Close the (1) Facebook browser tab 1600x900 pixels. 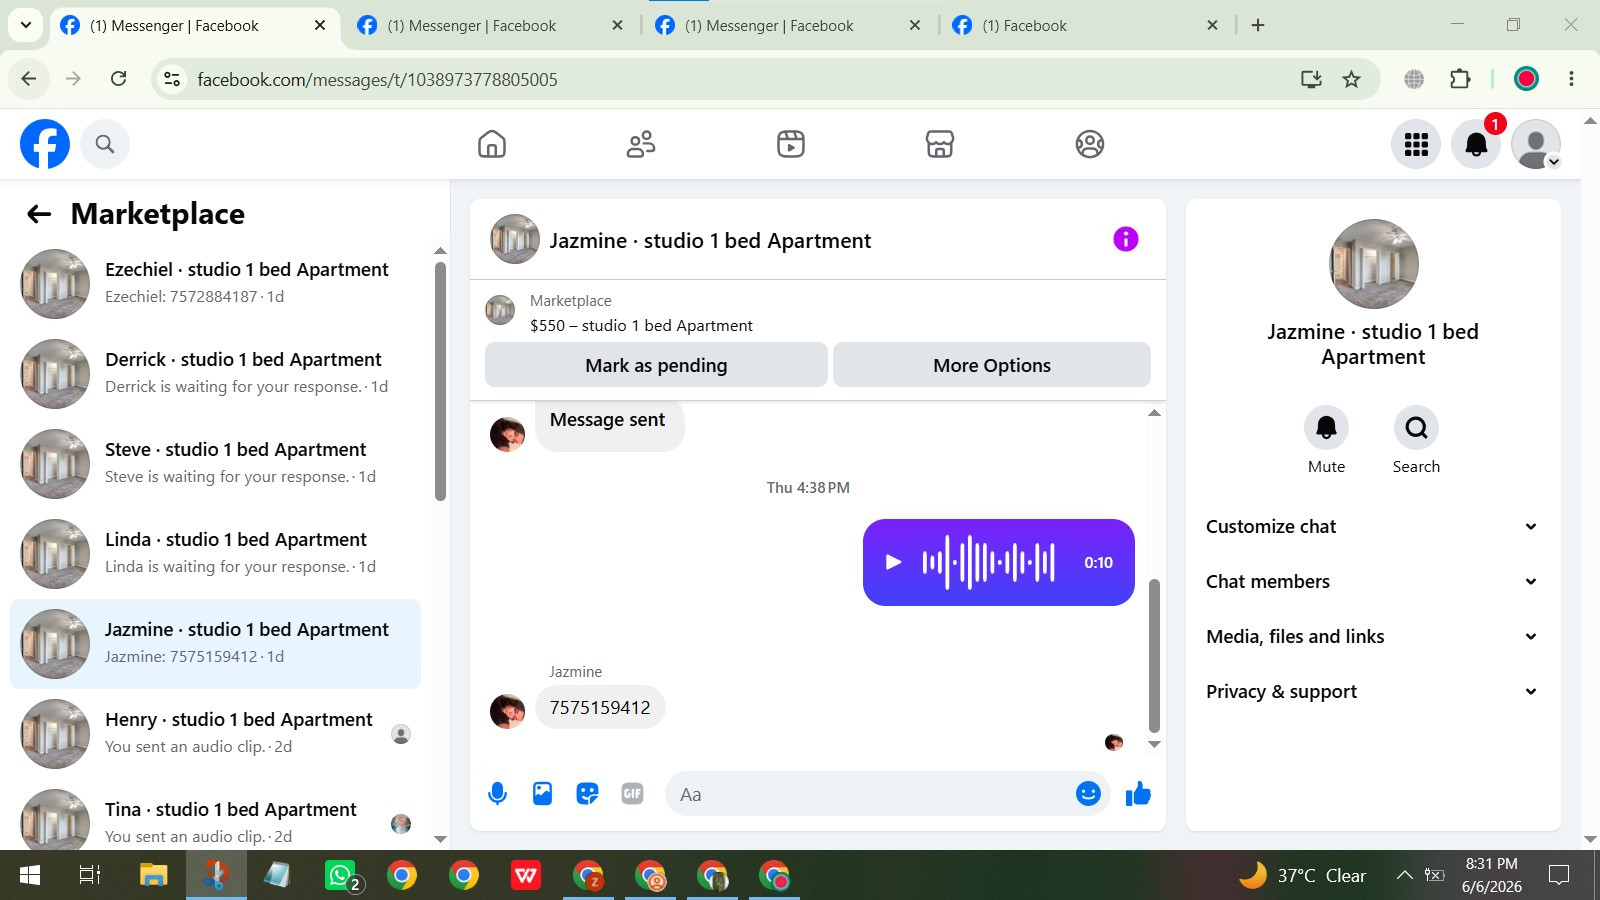[1212, 26]
